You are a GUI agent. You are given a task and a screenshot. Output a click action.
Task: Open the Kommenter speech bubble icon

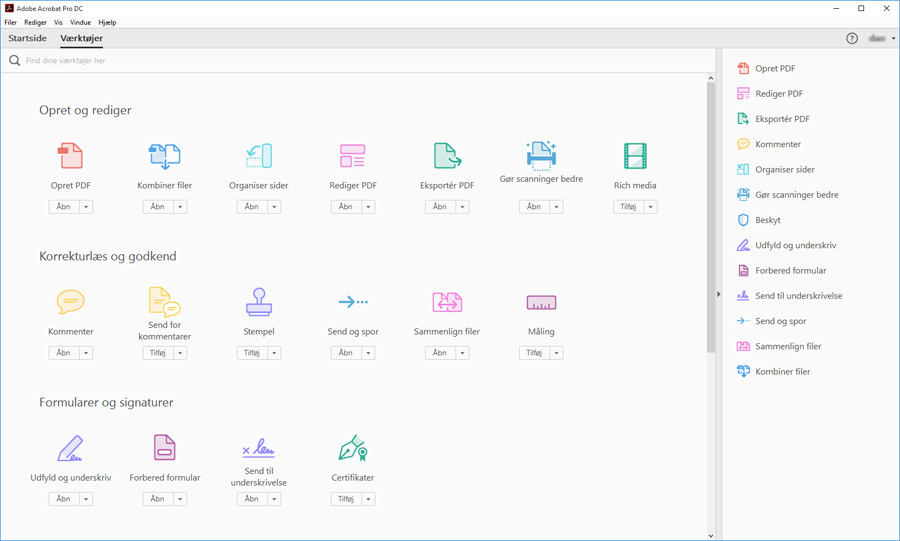[71, 301]
